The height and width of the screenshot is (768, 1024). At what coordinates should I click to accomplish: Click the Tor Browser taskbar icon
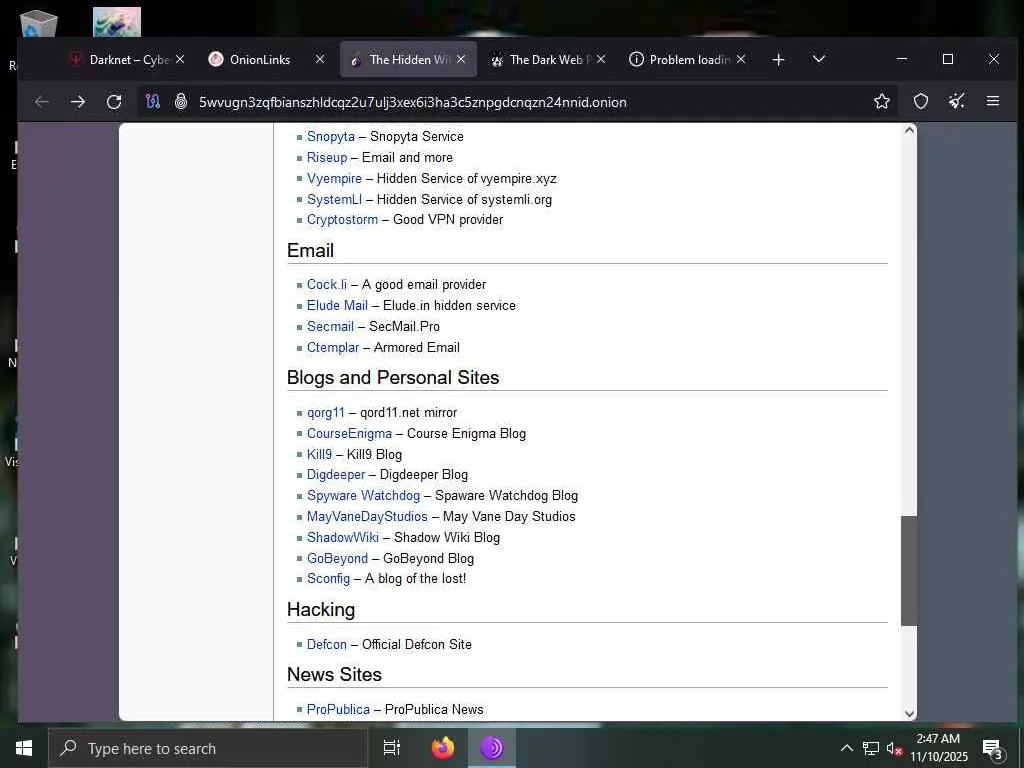(x=492, y=748)
